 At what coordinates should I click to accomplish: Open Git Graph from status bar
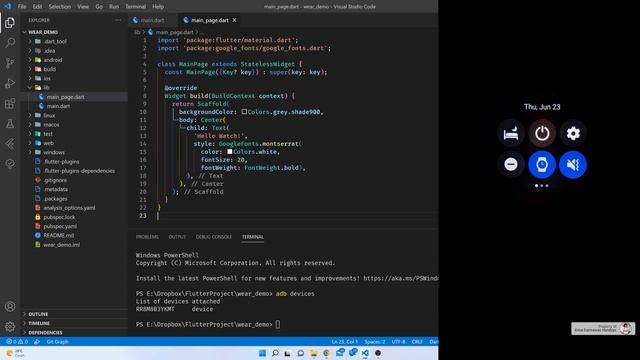[57, 342]
